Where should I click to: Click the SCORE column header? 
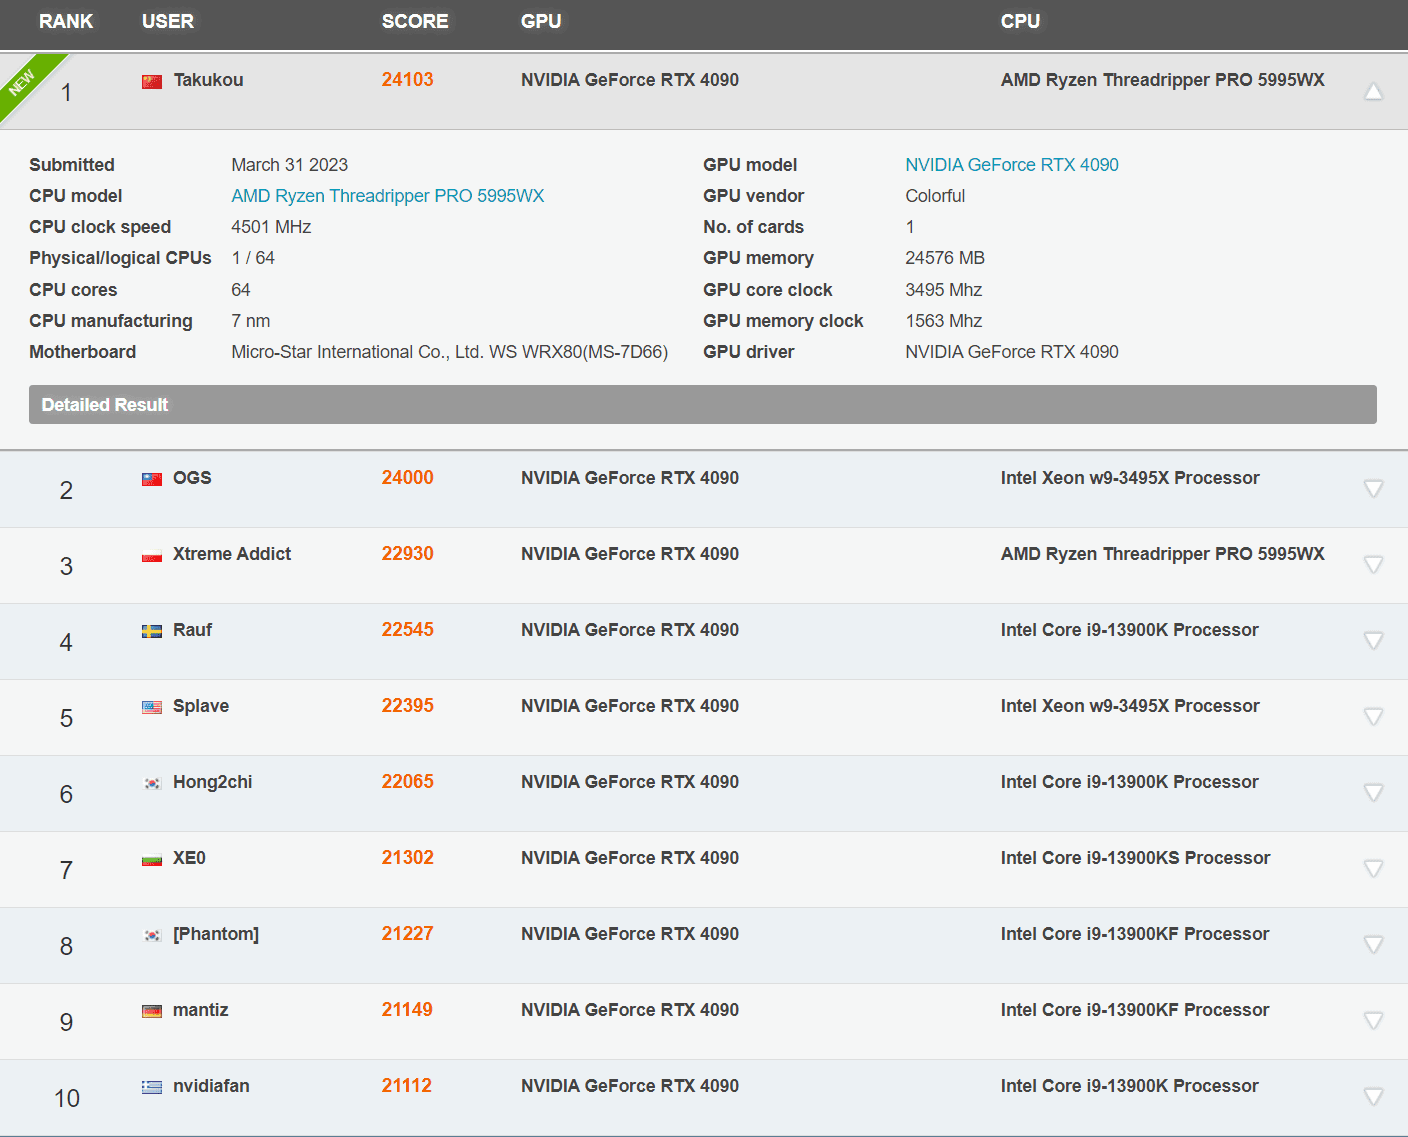point(415,21)
